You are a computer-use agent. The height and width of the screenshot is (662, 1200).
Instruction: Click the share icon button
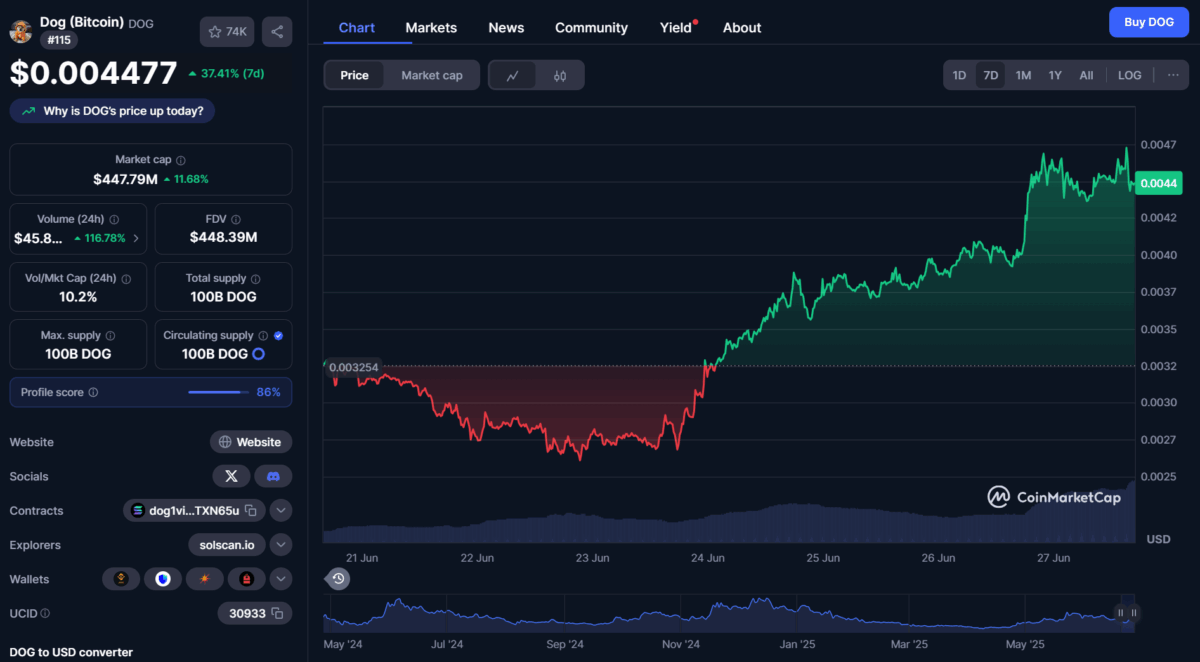point(277,32)
